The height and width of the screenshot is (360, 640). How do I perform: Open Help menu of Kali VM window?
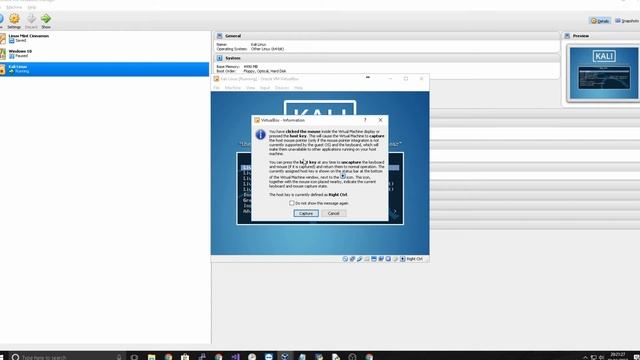pos(298,88)
